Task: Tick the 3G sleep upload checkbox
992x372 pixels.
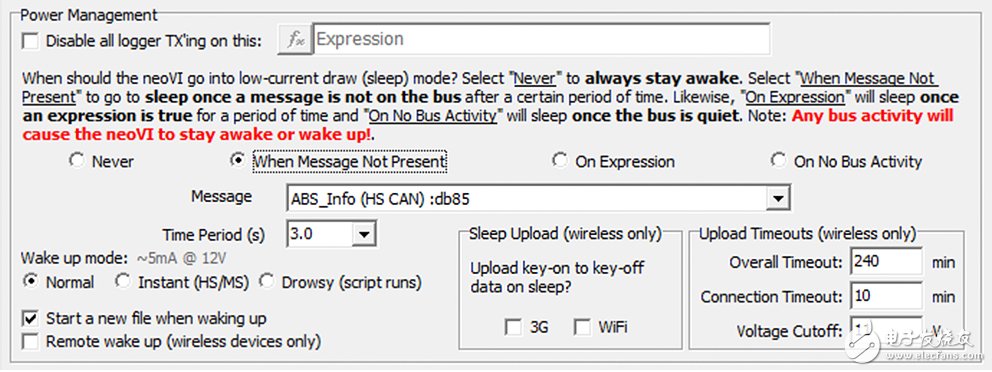Action: coord(513,327)
